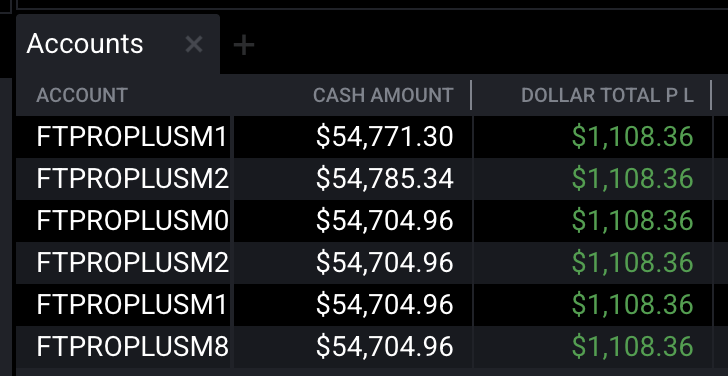Select FTPROPLUSM2 account with cash $54,704.96
This screenshot has height=376, width=728.
tap(132, 263)
